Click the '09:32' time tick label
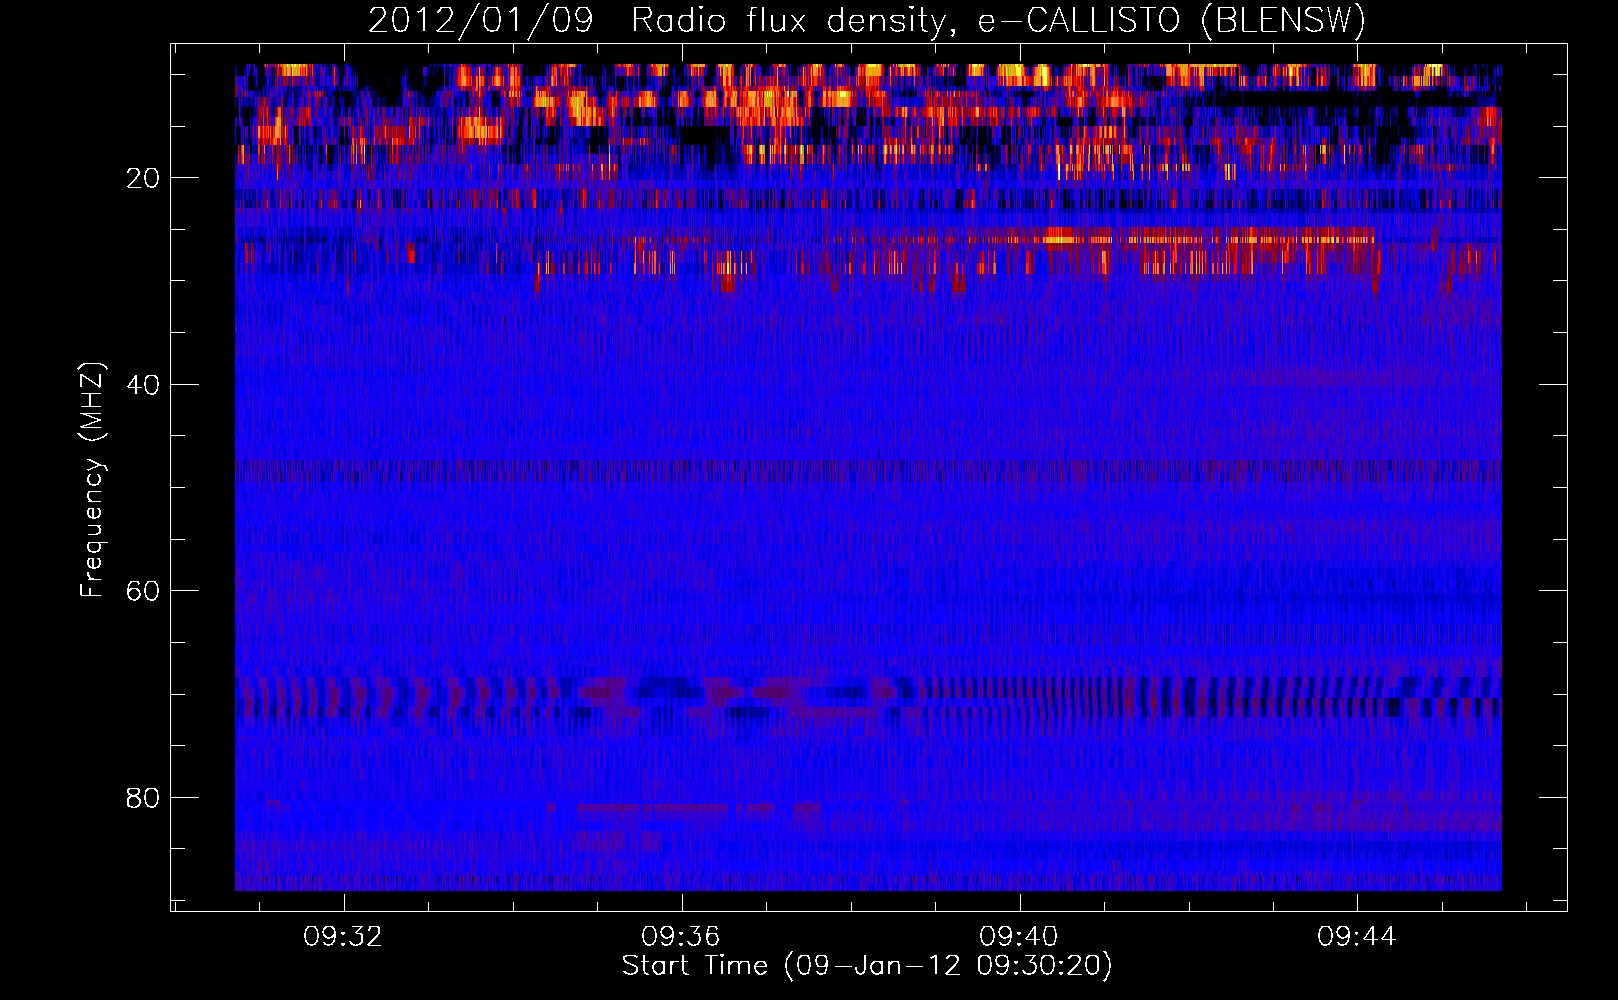1618x1000 pixels. pyautogui.click(x=343, y=937)
